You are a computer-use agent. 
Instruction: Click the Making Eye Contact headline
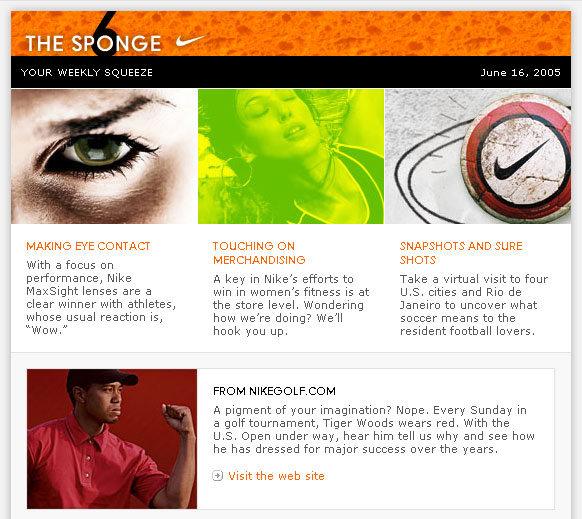88,246
